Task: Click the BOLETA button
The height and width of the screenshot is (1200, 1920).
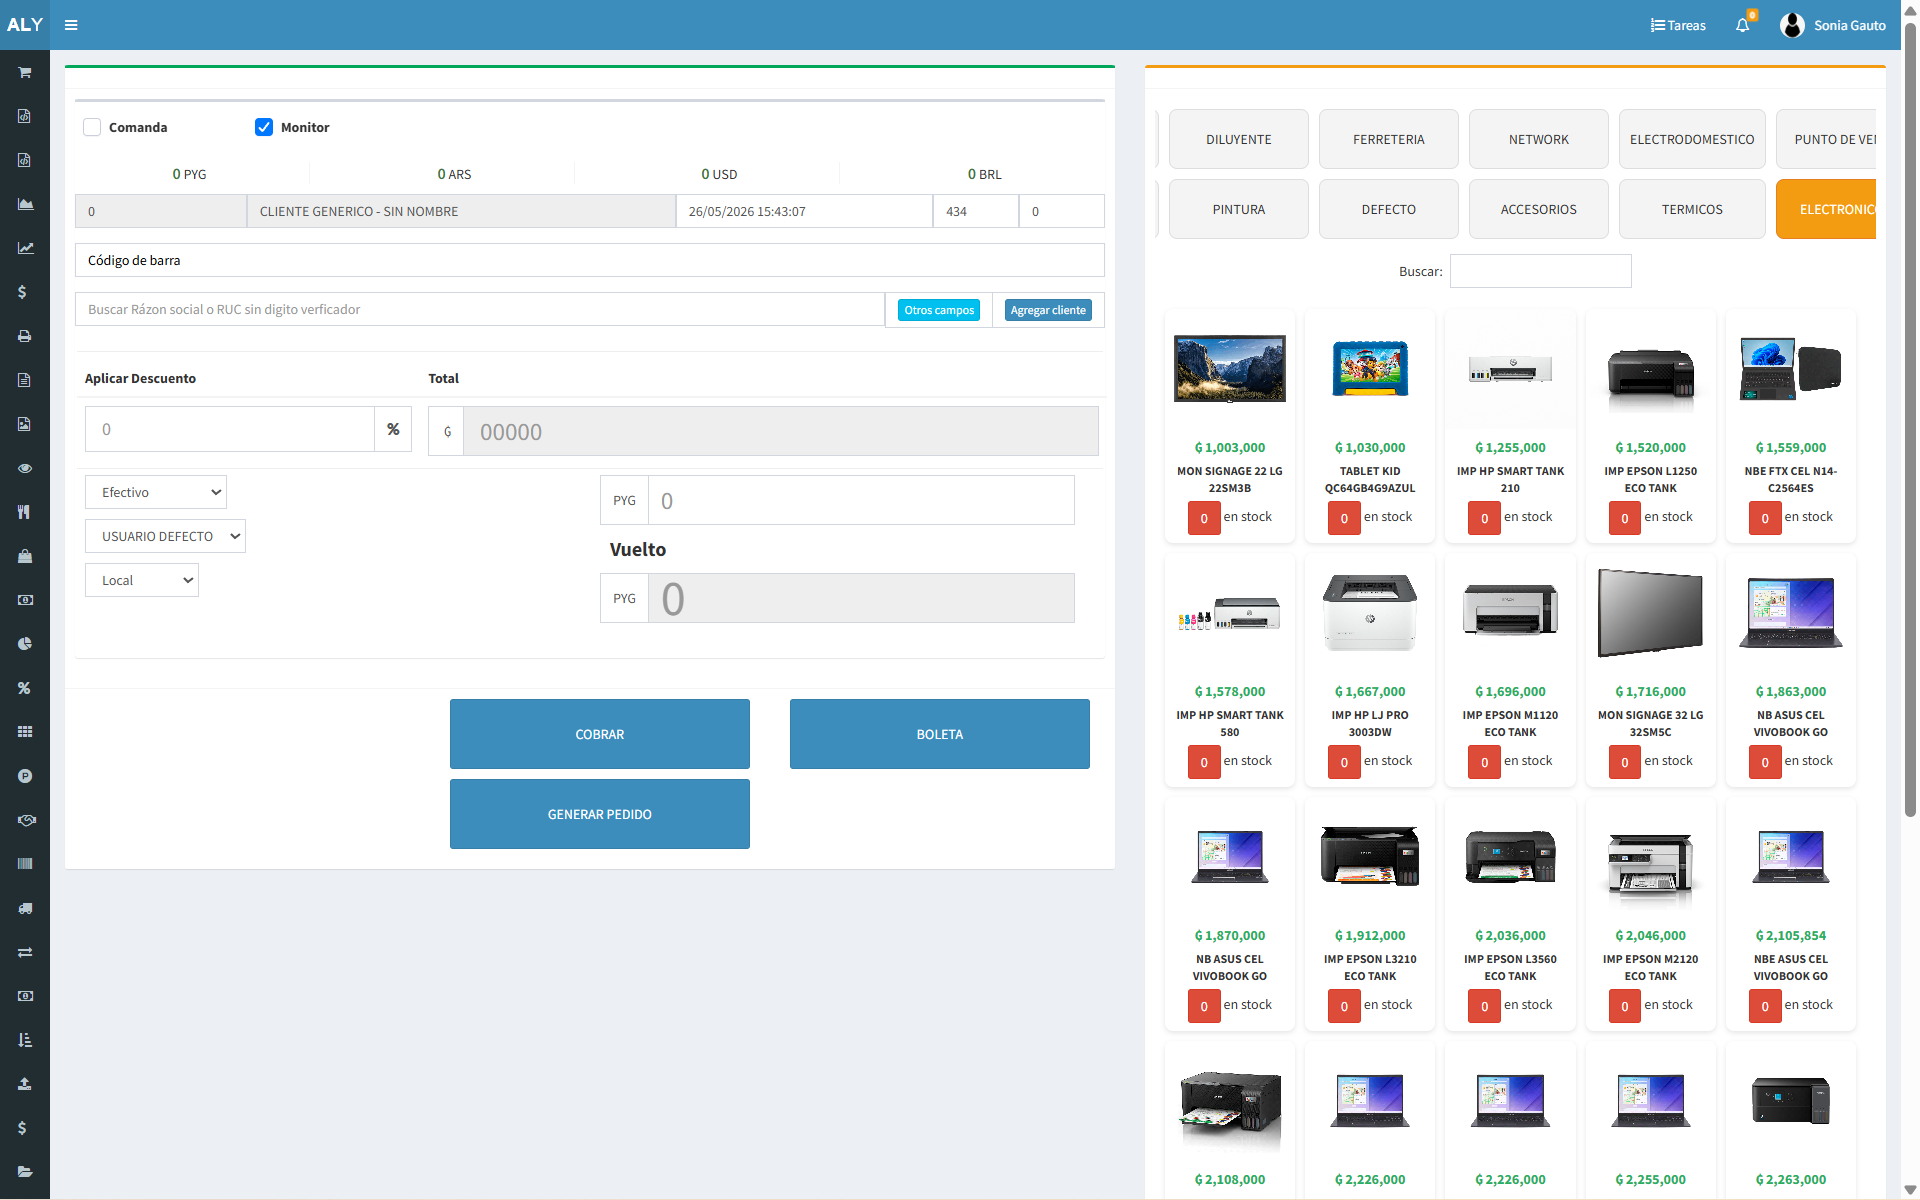Action: tap(940, 734)
